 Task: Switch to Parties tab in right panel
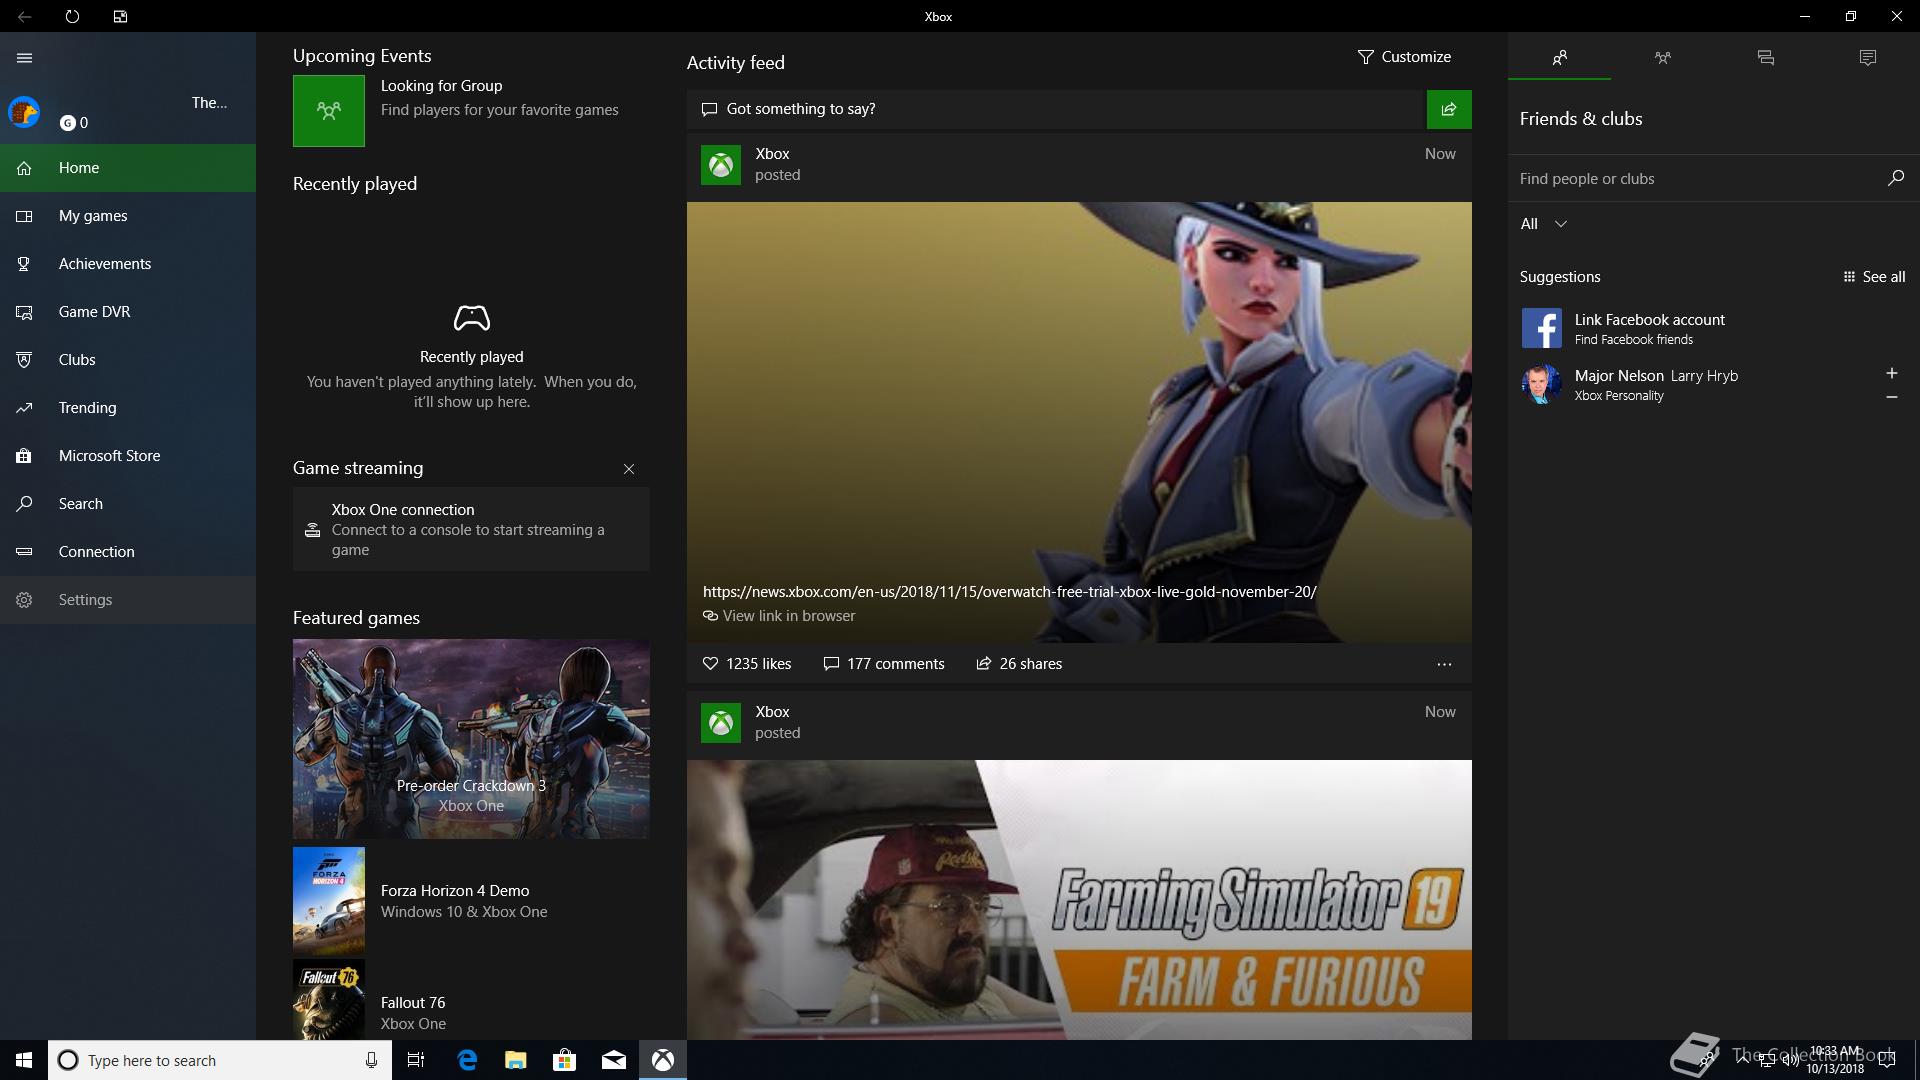[1662, 58]
